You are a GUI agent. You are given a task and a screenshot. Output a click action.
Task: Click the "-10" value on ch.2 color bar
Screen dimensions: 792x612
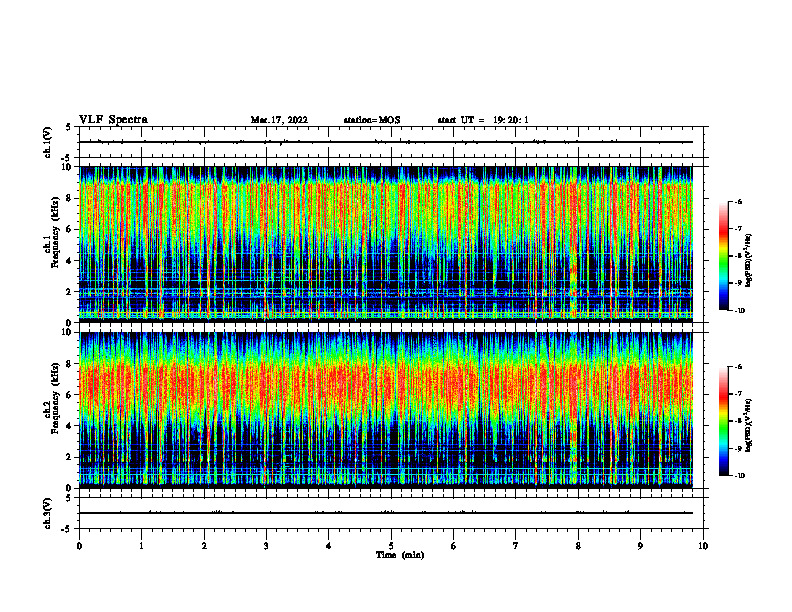point(739,476)
